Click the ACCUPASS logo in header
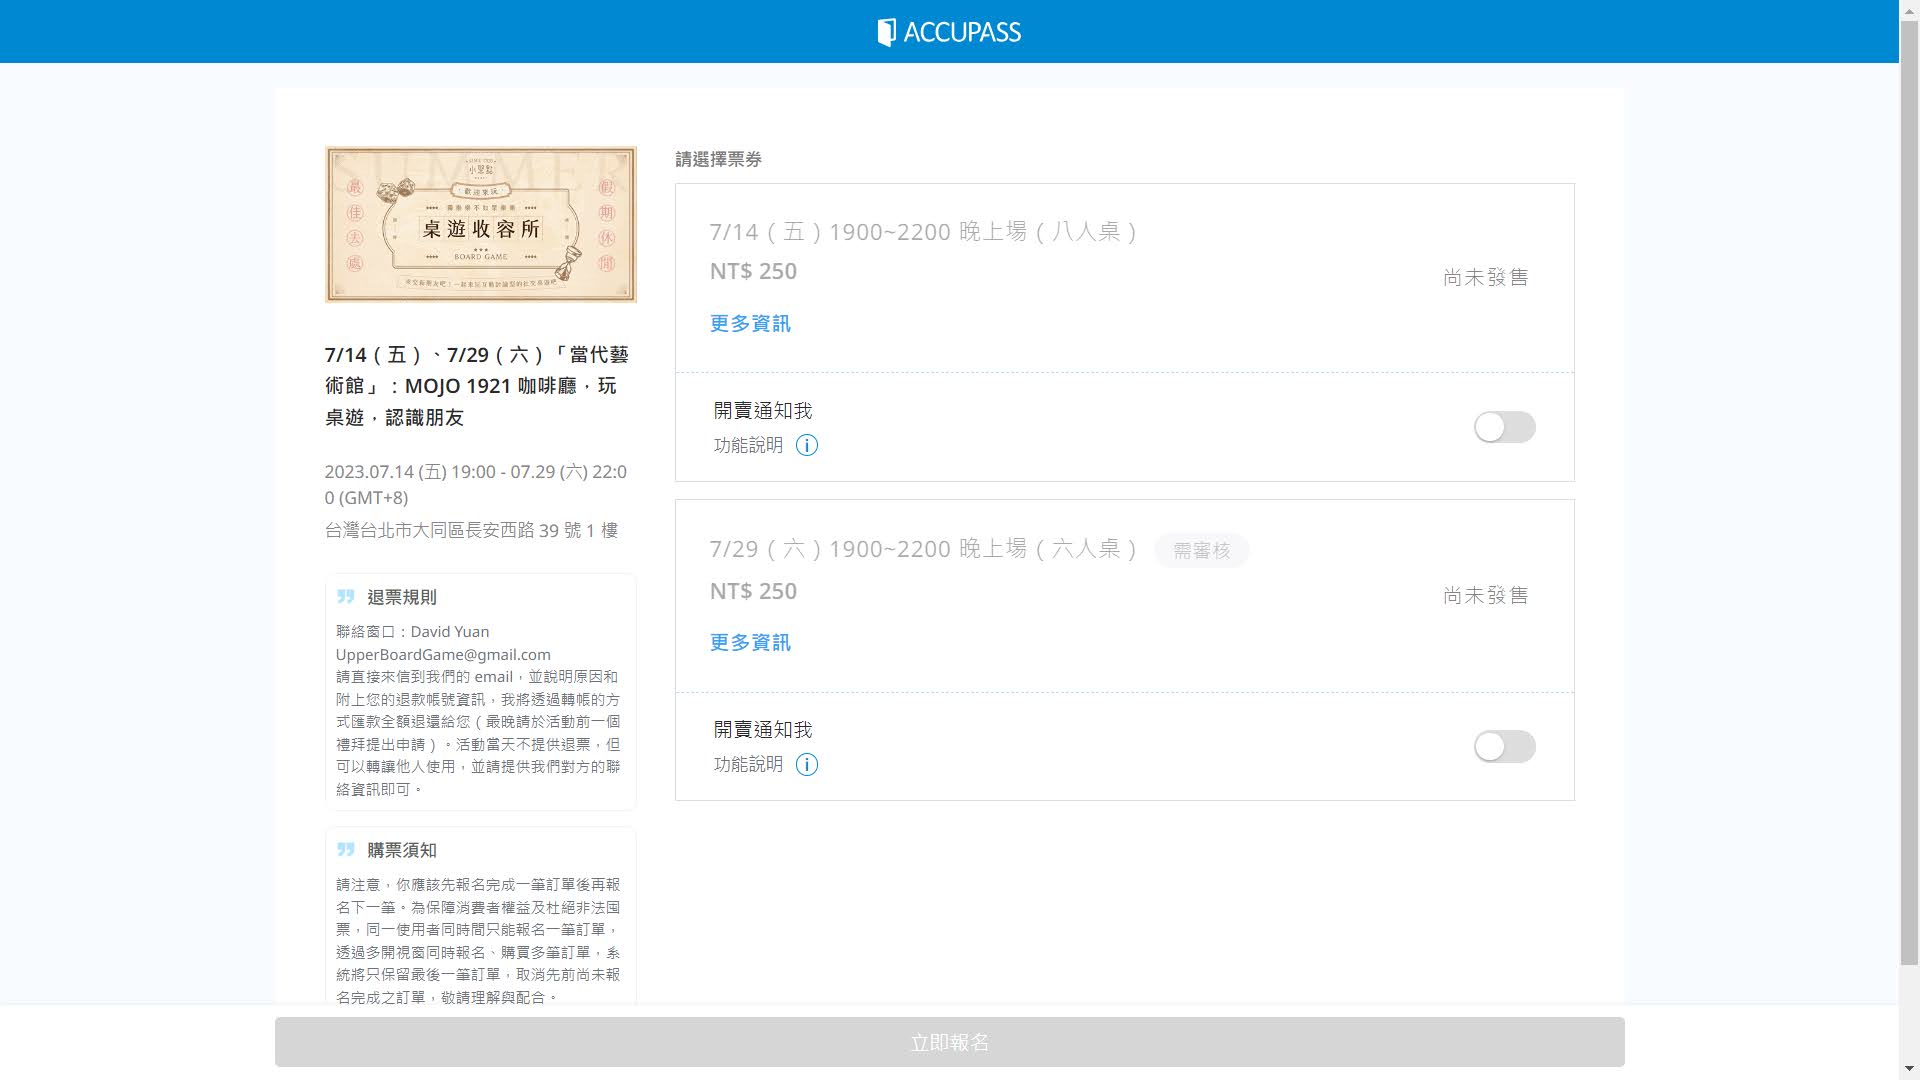The width and height of the screenshot is (1920, 1080). coord(949,32)
